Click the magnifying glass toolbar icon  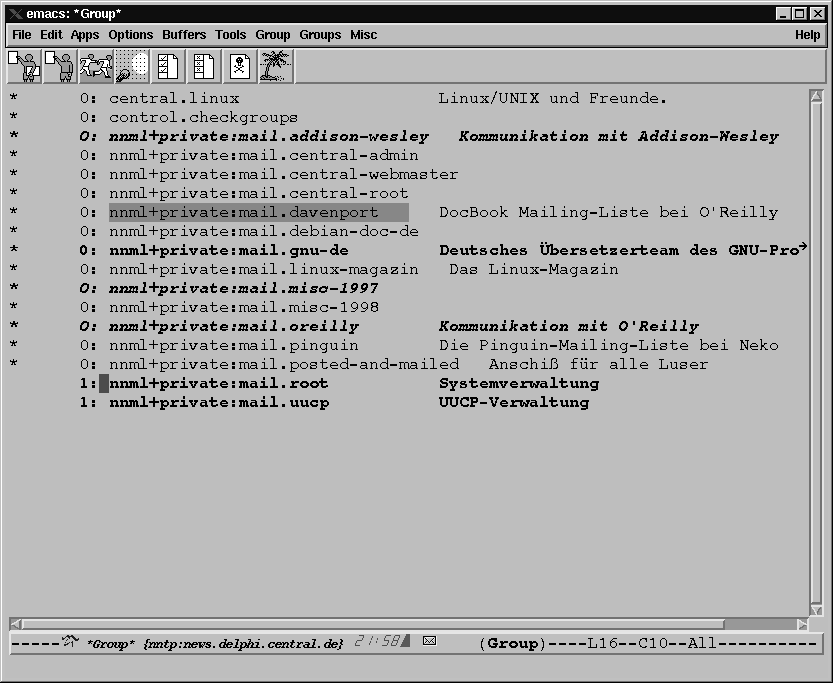point(131,66)
